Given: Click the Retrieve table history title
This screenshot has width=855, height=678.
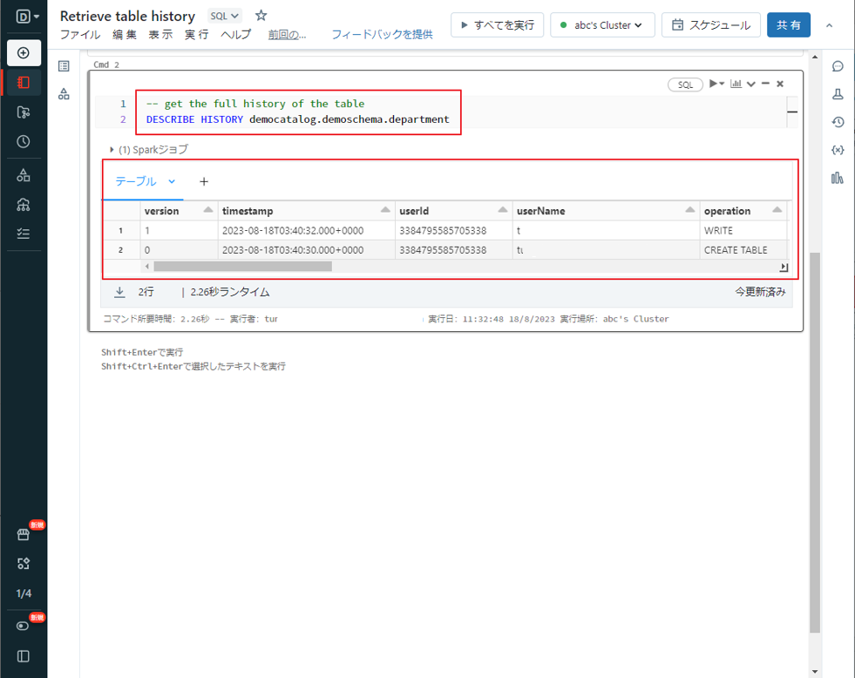Looking at the screenshot, I should click(128, 16).
